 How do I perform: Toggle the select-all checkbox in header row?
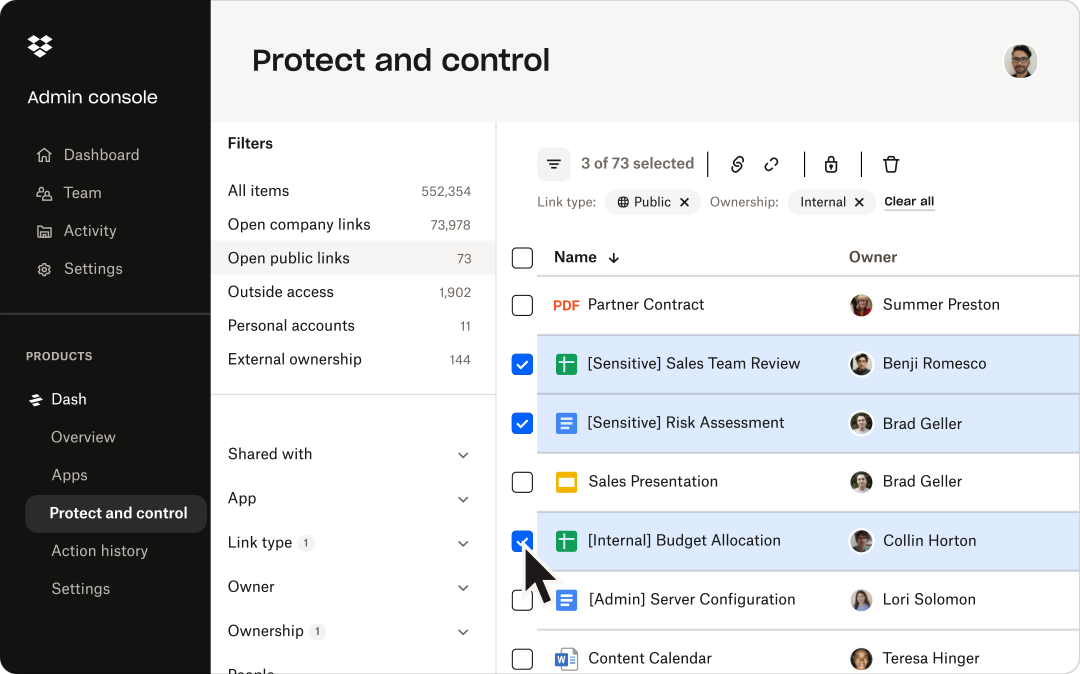pyautogui.click(x=521, y=257)
